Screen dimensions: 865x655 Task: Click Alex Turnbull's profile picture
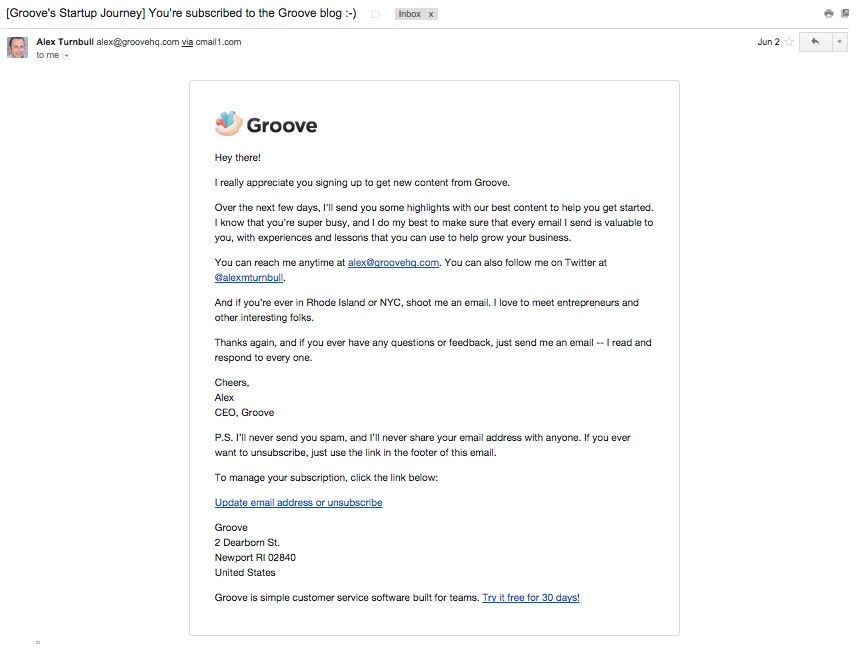(x=16, y=47)
